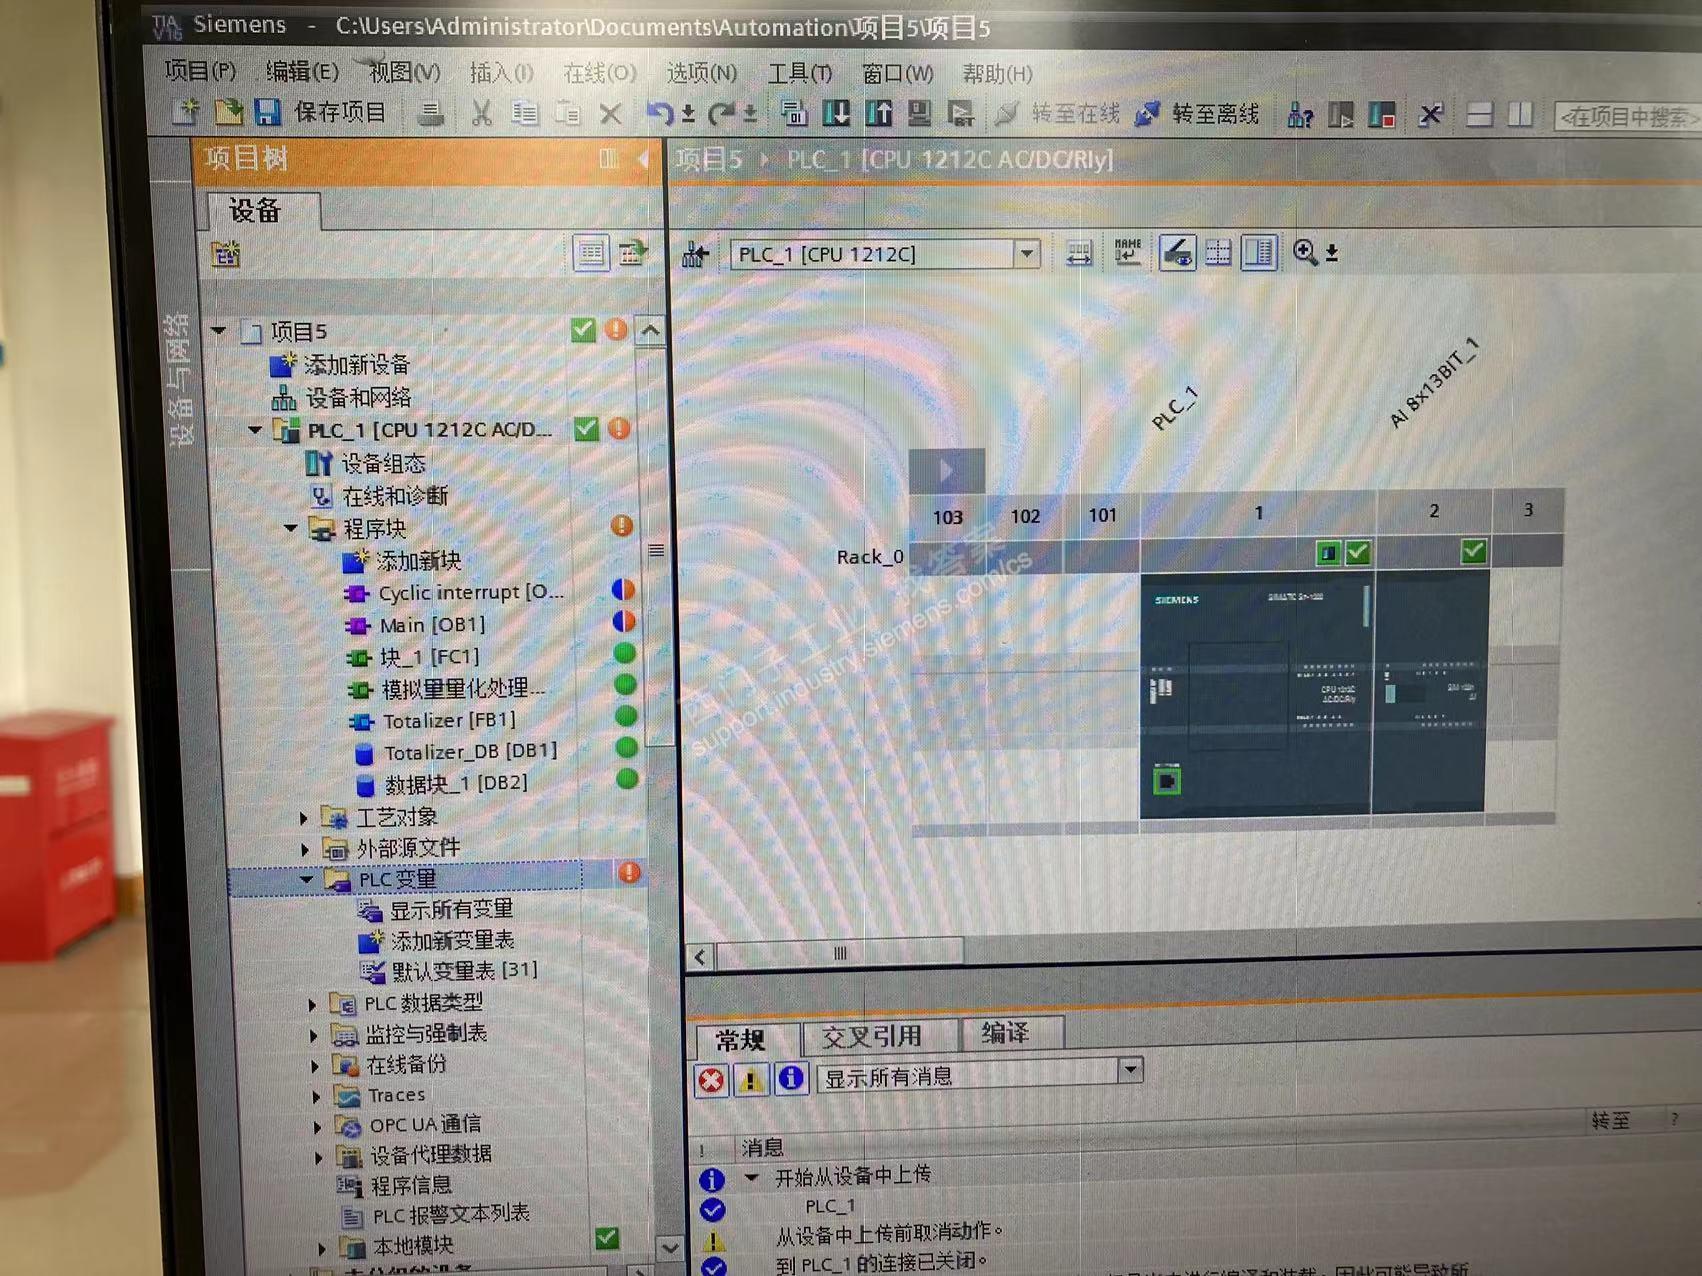This screenshot has height=1276, width=1702.
Task: Save the project with the floppy icon
Action: pos(267,112)
